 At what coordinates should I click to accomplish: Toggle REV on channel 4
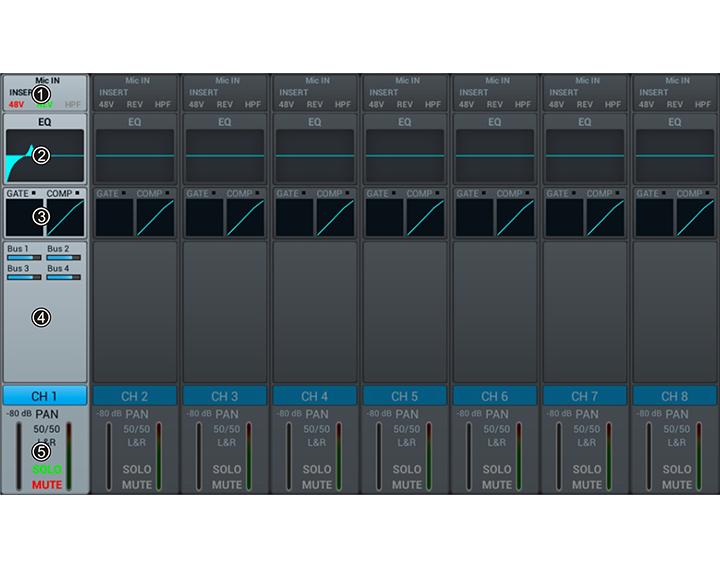315,104
